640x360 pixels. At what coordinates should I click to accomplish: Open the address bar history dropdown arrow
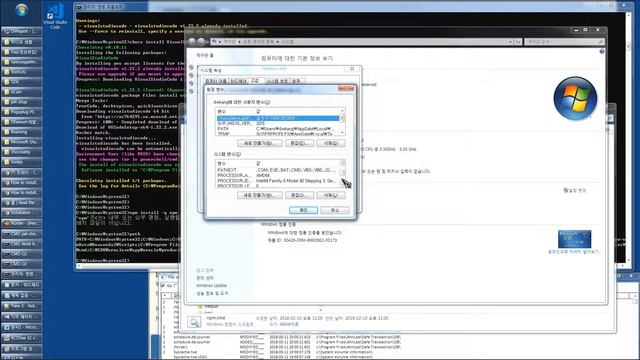coord(510,42)
